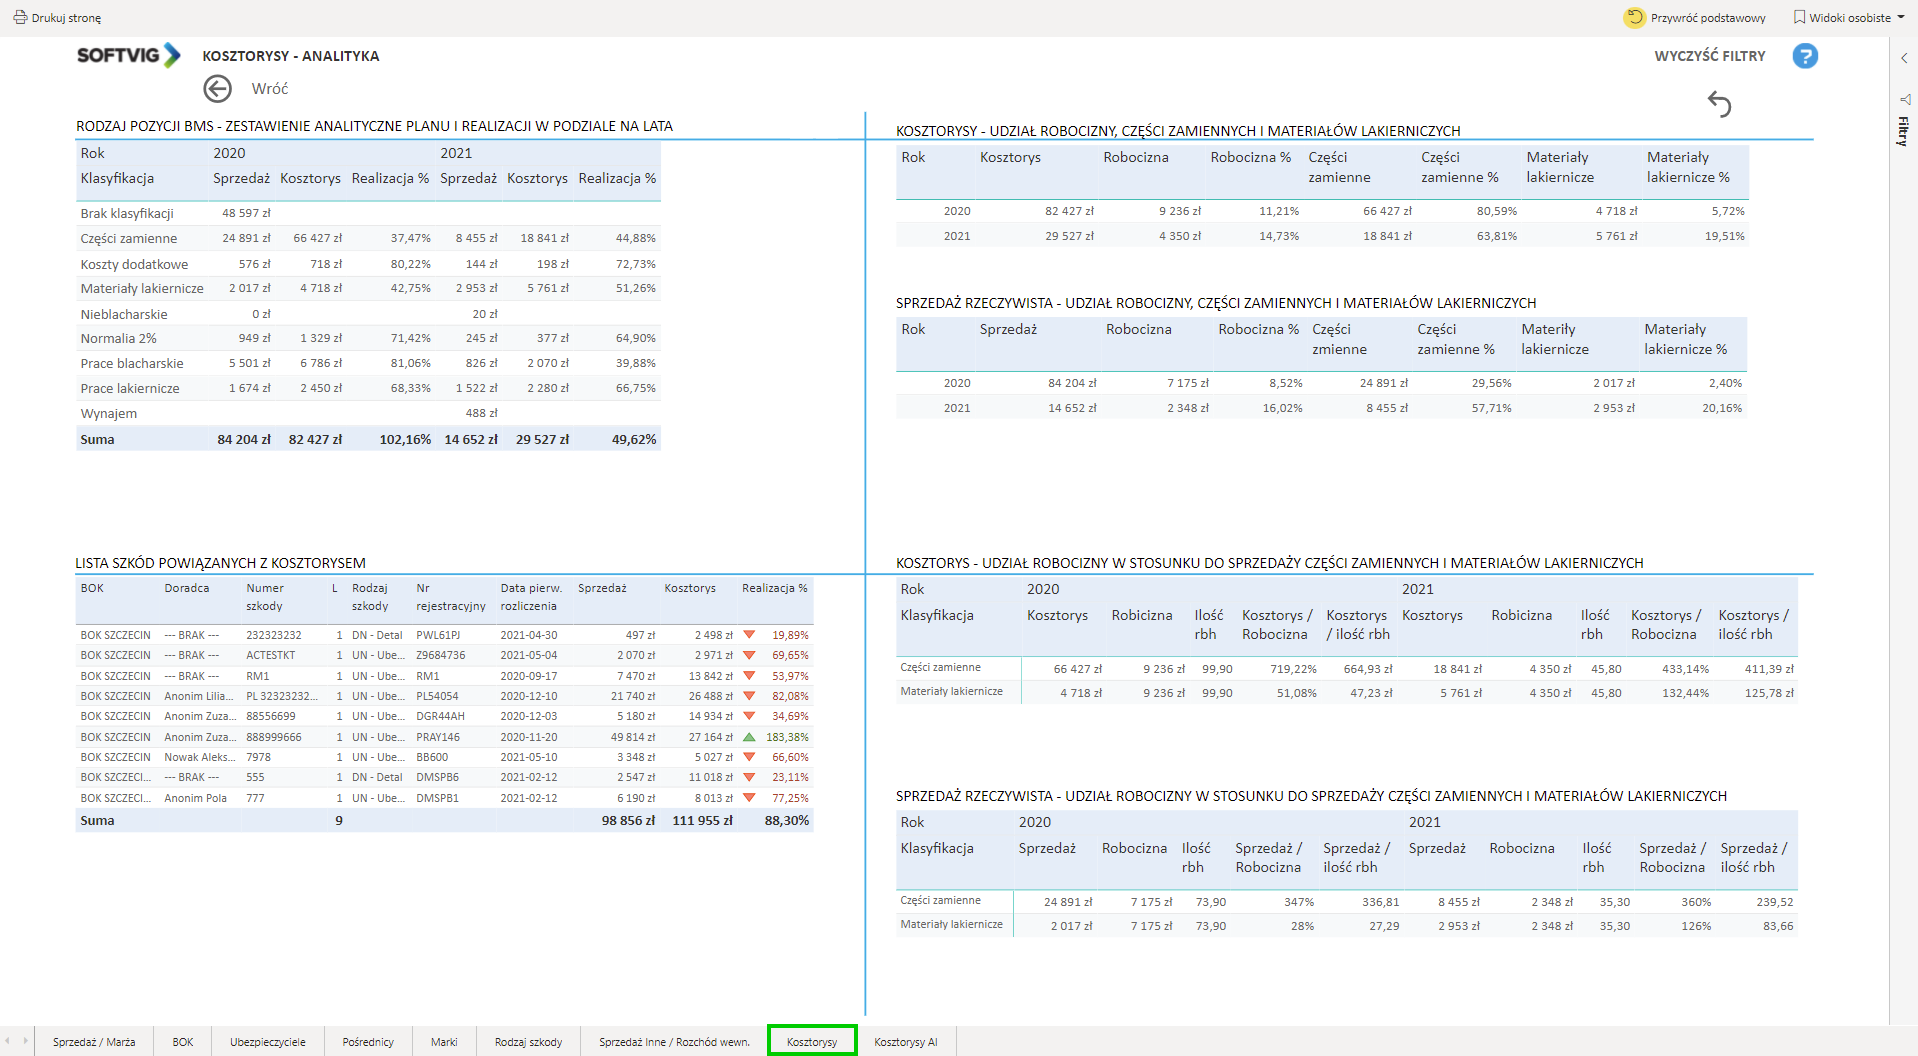
Task: Click the printer icon for Drukuj stronę
Action: (20, 17)
